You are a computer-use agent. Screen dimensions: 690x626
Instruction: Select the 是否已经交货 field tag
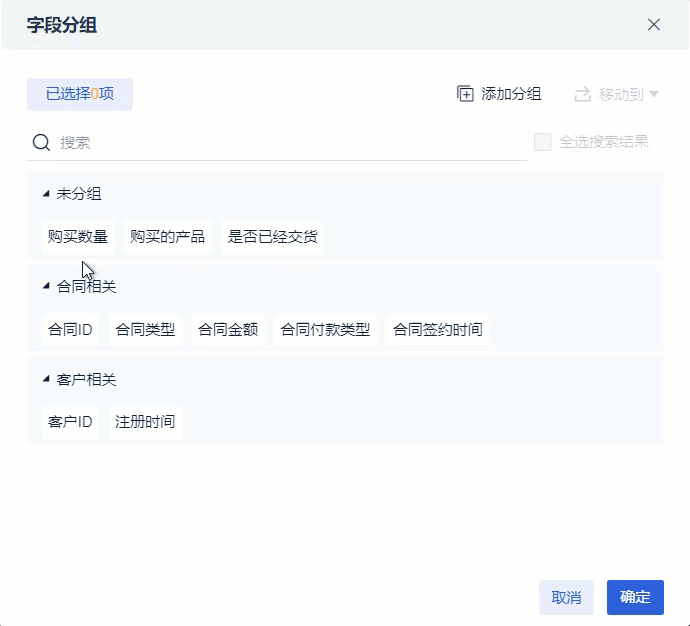tap(273, 237)
